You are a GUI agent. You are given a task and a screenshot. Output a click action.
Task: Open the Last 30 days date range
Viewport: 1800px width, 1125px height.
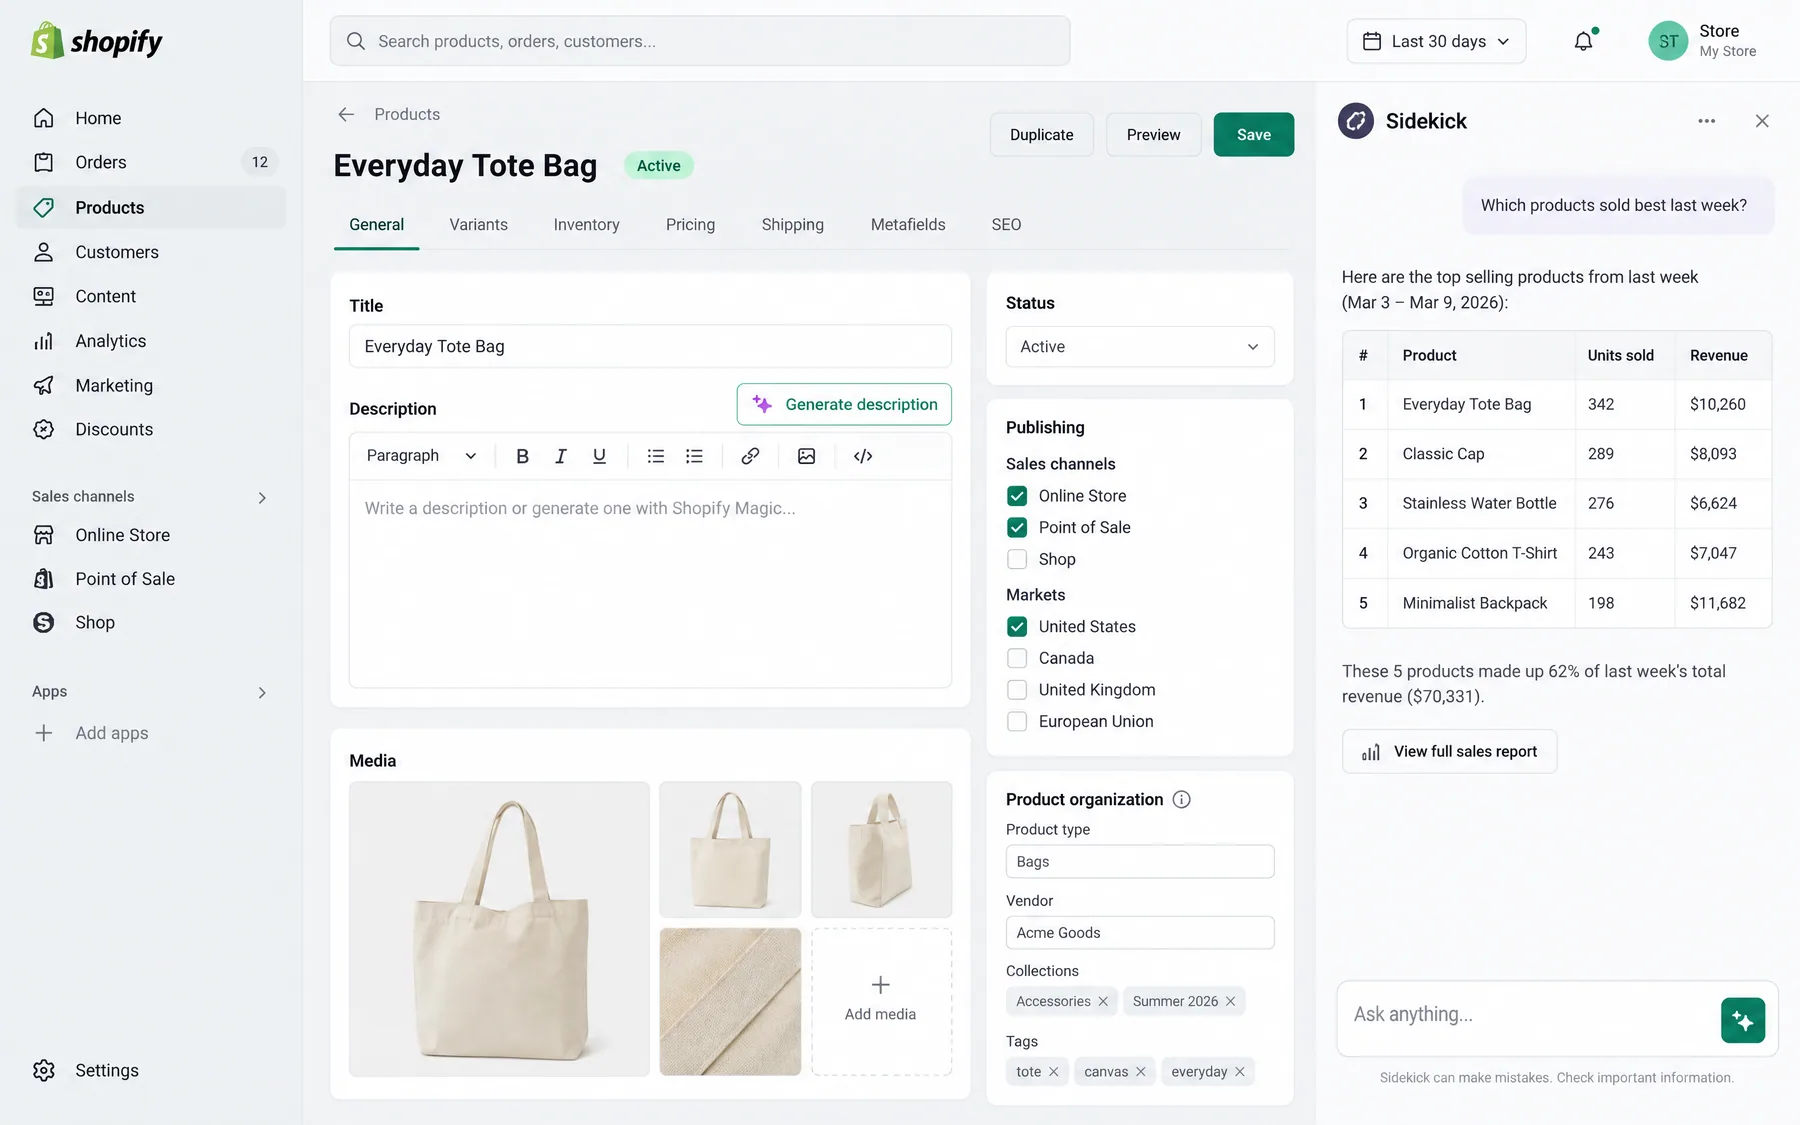tap(1436, 41)
